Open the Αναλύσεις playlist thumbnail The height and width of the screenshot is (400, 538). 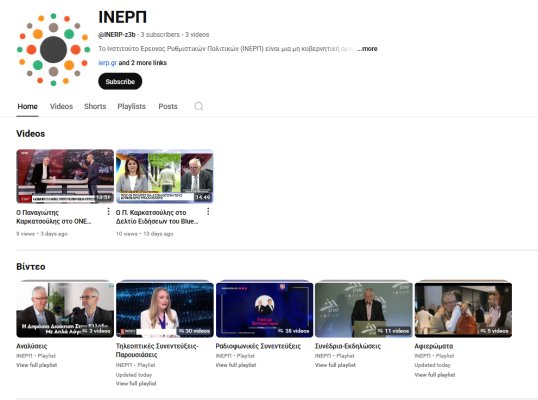pos(65,310)
